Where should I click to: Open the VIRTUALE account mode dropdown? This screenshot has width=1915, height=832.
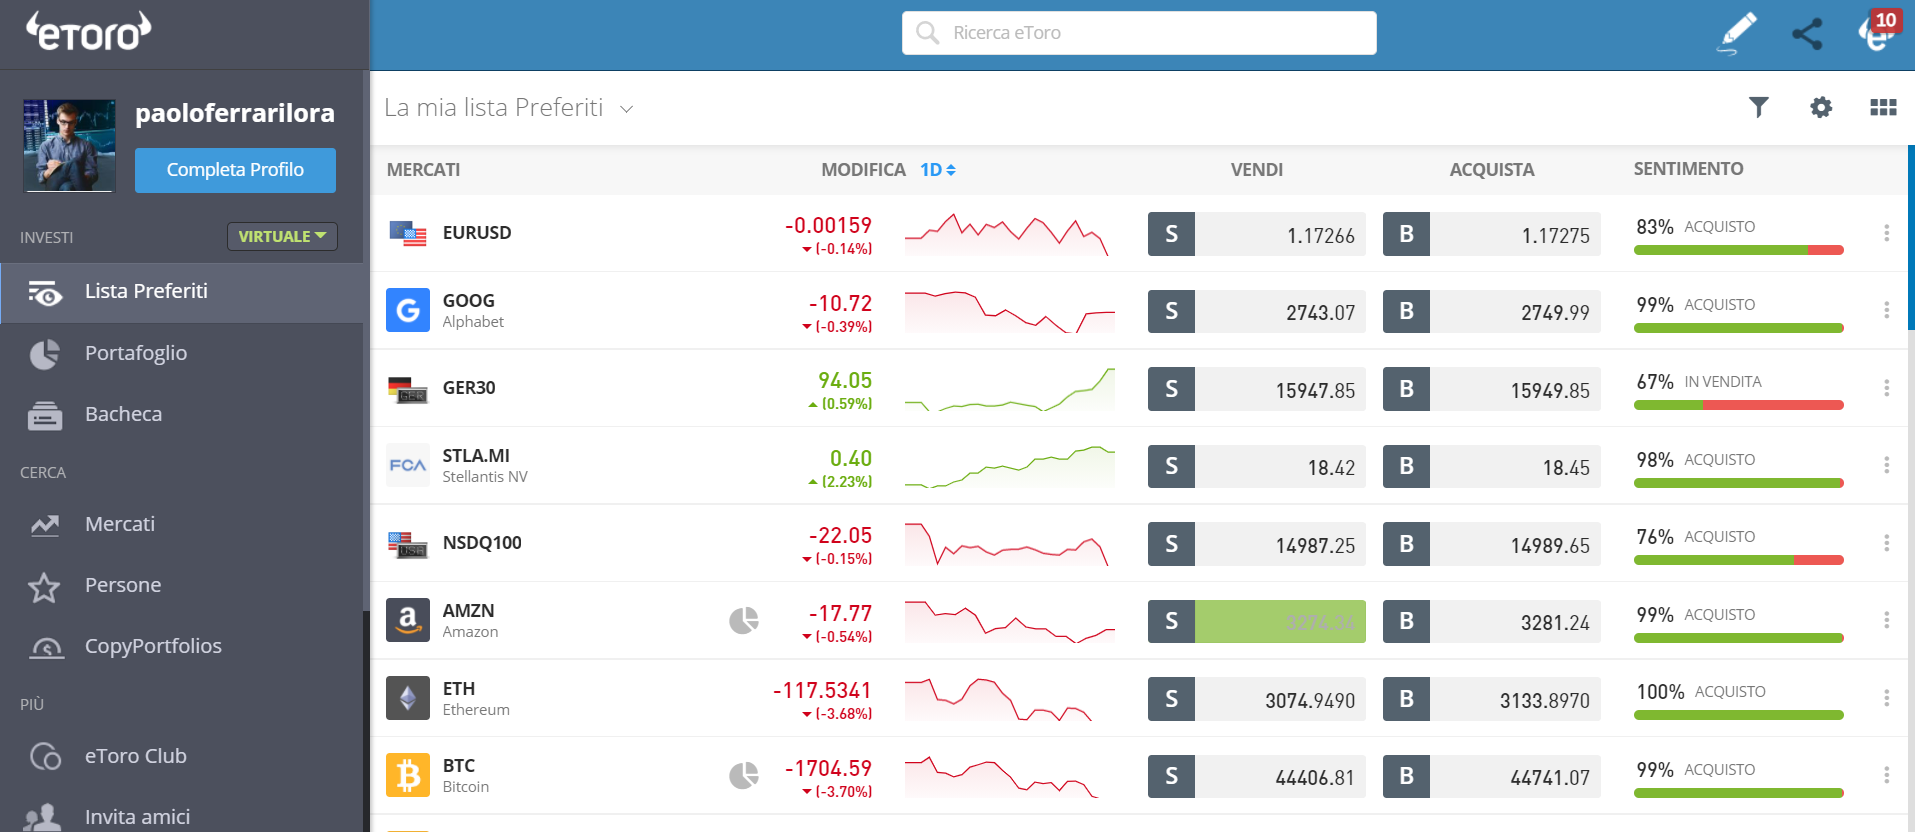click(282, 236)
